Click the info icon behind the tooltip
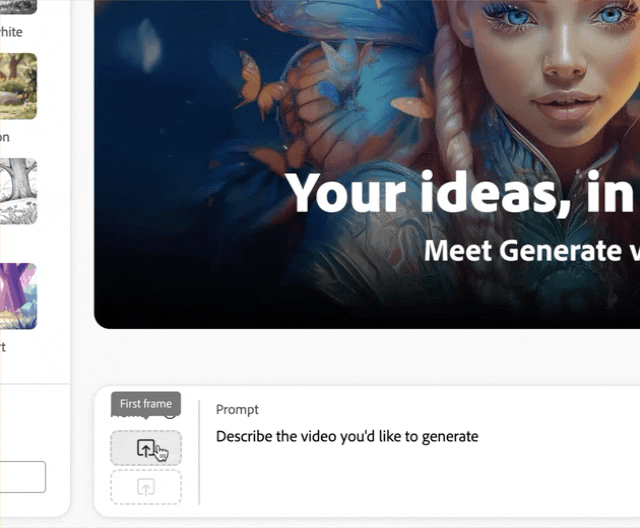This screenshot has width=640, height=528. (x=170, y=416)
